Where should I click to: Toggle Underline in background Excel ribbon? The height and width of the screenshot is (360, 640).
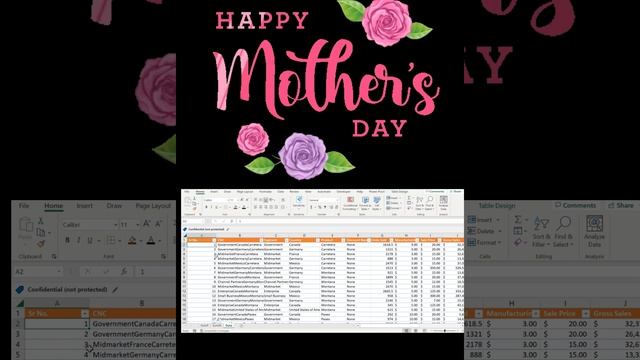pos(90,240)
